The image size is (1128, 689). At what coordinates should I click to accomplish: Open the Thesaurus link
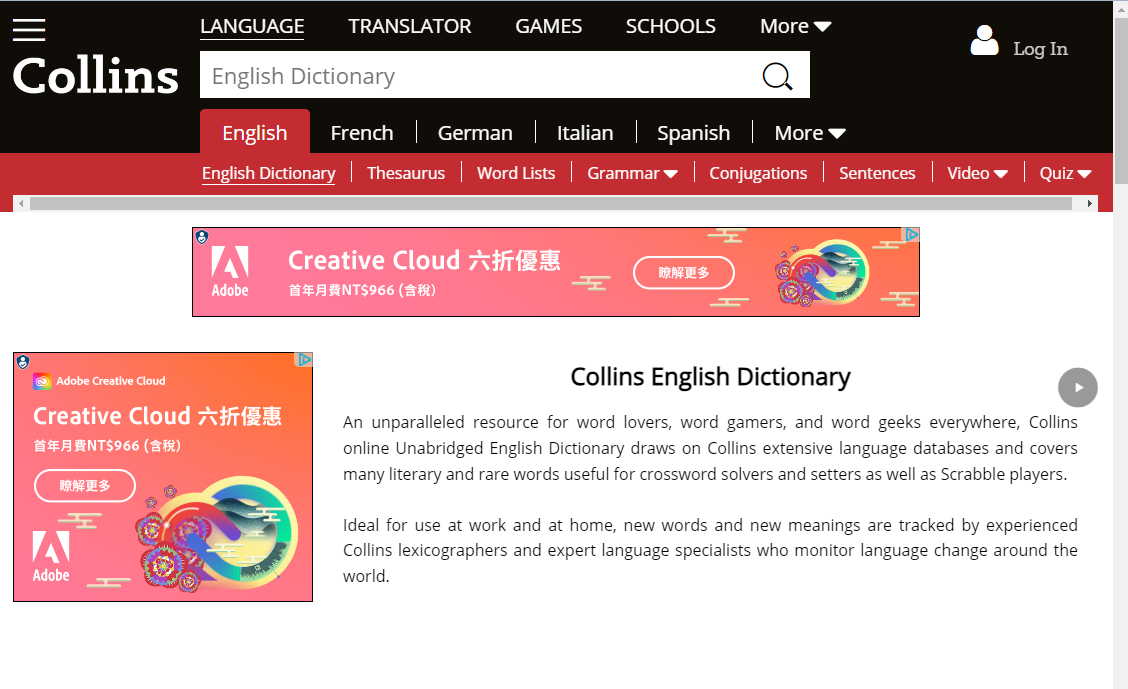(406, 173)
